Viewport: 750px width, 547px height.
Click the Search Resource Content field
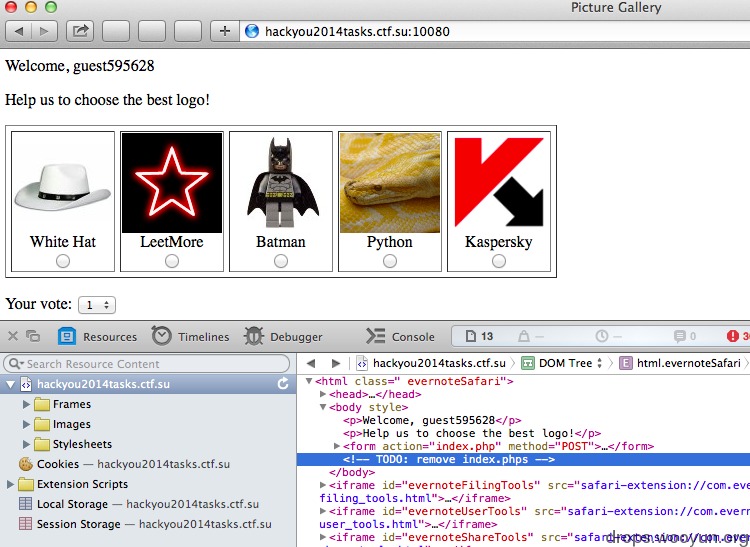pos(146,364)
